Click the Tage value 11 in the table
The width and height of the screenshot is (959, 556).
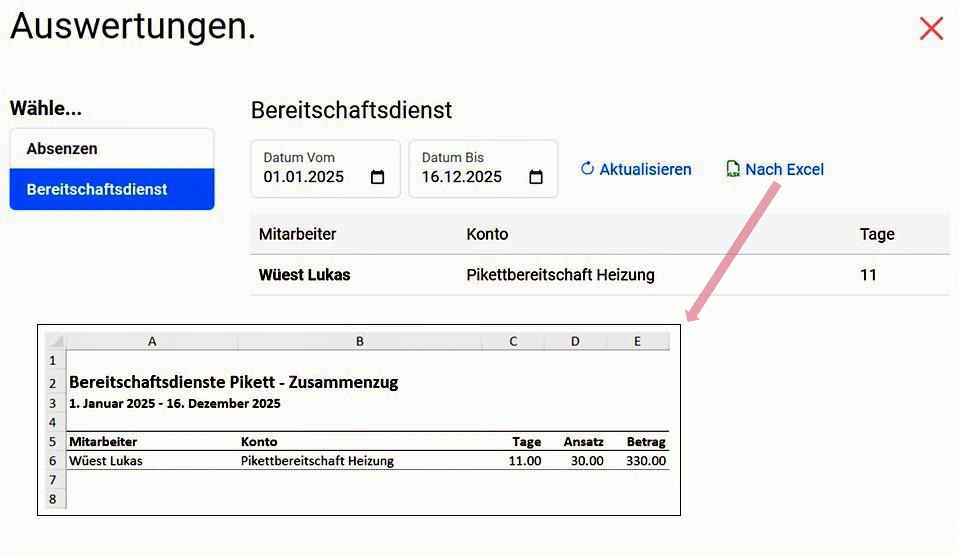pyautogui.click(x=868, y=275)
